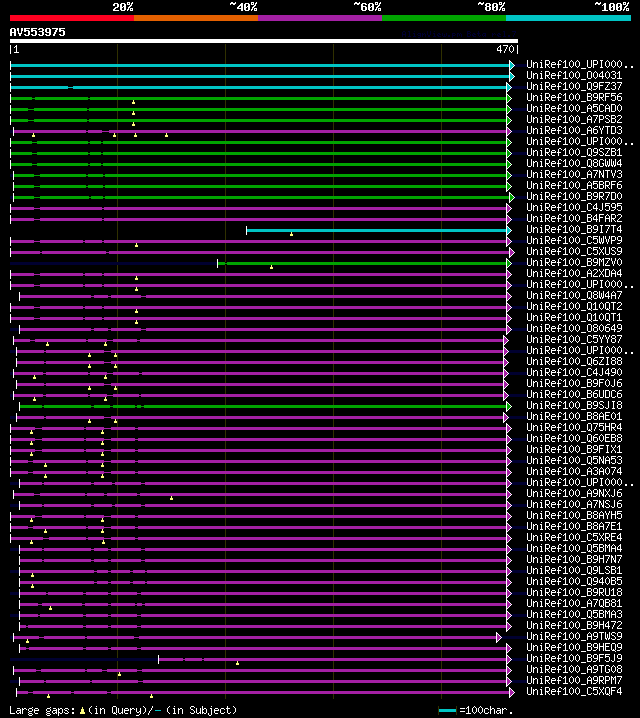This screenshot has width=640, height=718.
Task: Click the arrowhead ending the UniRef100_O04031 alignment
Action: (512, 76)
